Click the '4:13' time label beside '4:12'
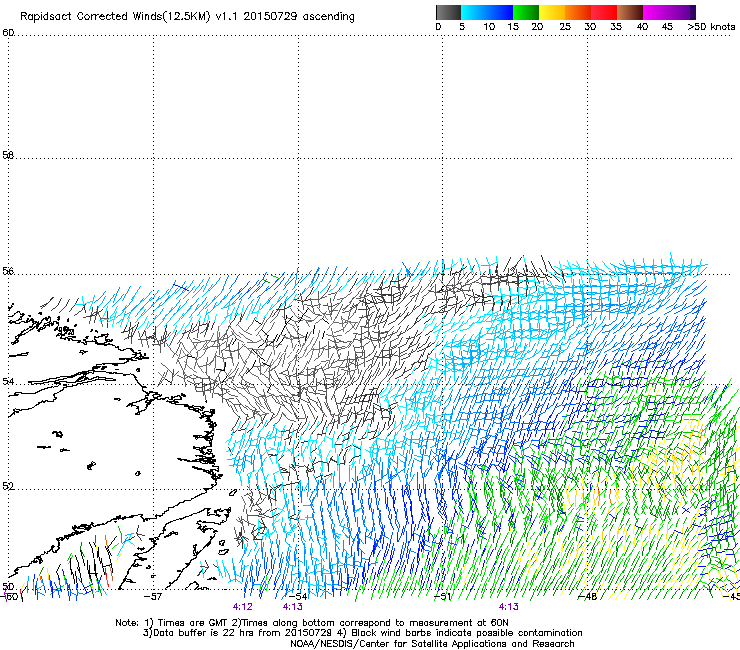This screenshot has width=740, height=650. click(293, 607)
